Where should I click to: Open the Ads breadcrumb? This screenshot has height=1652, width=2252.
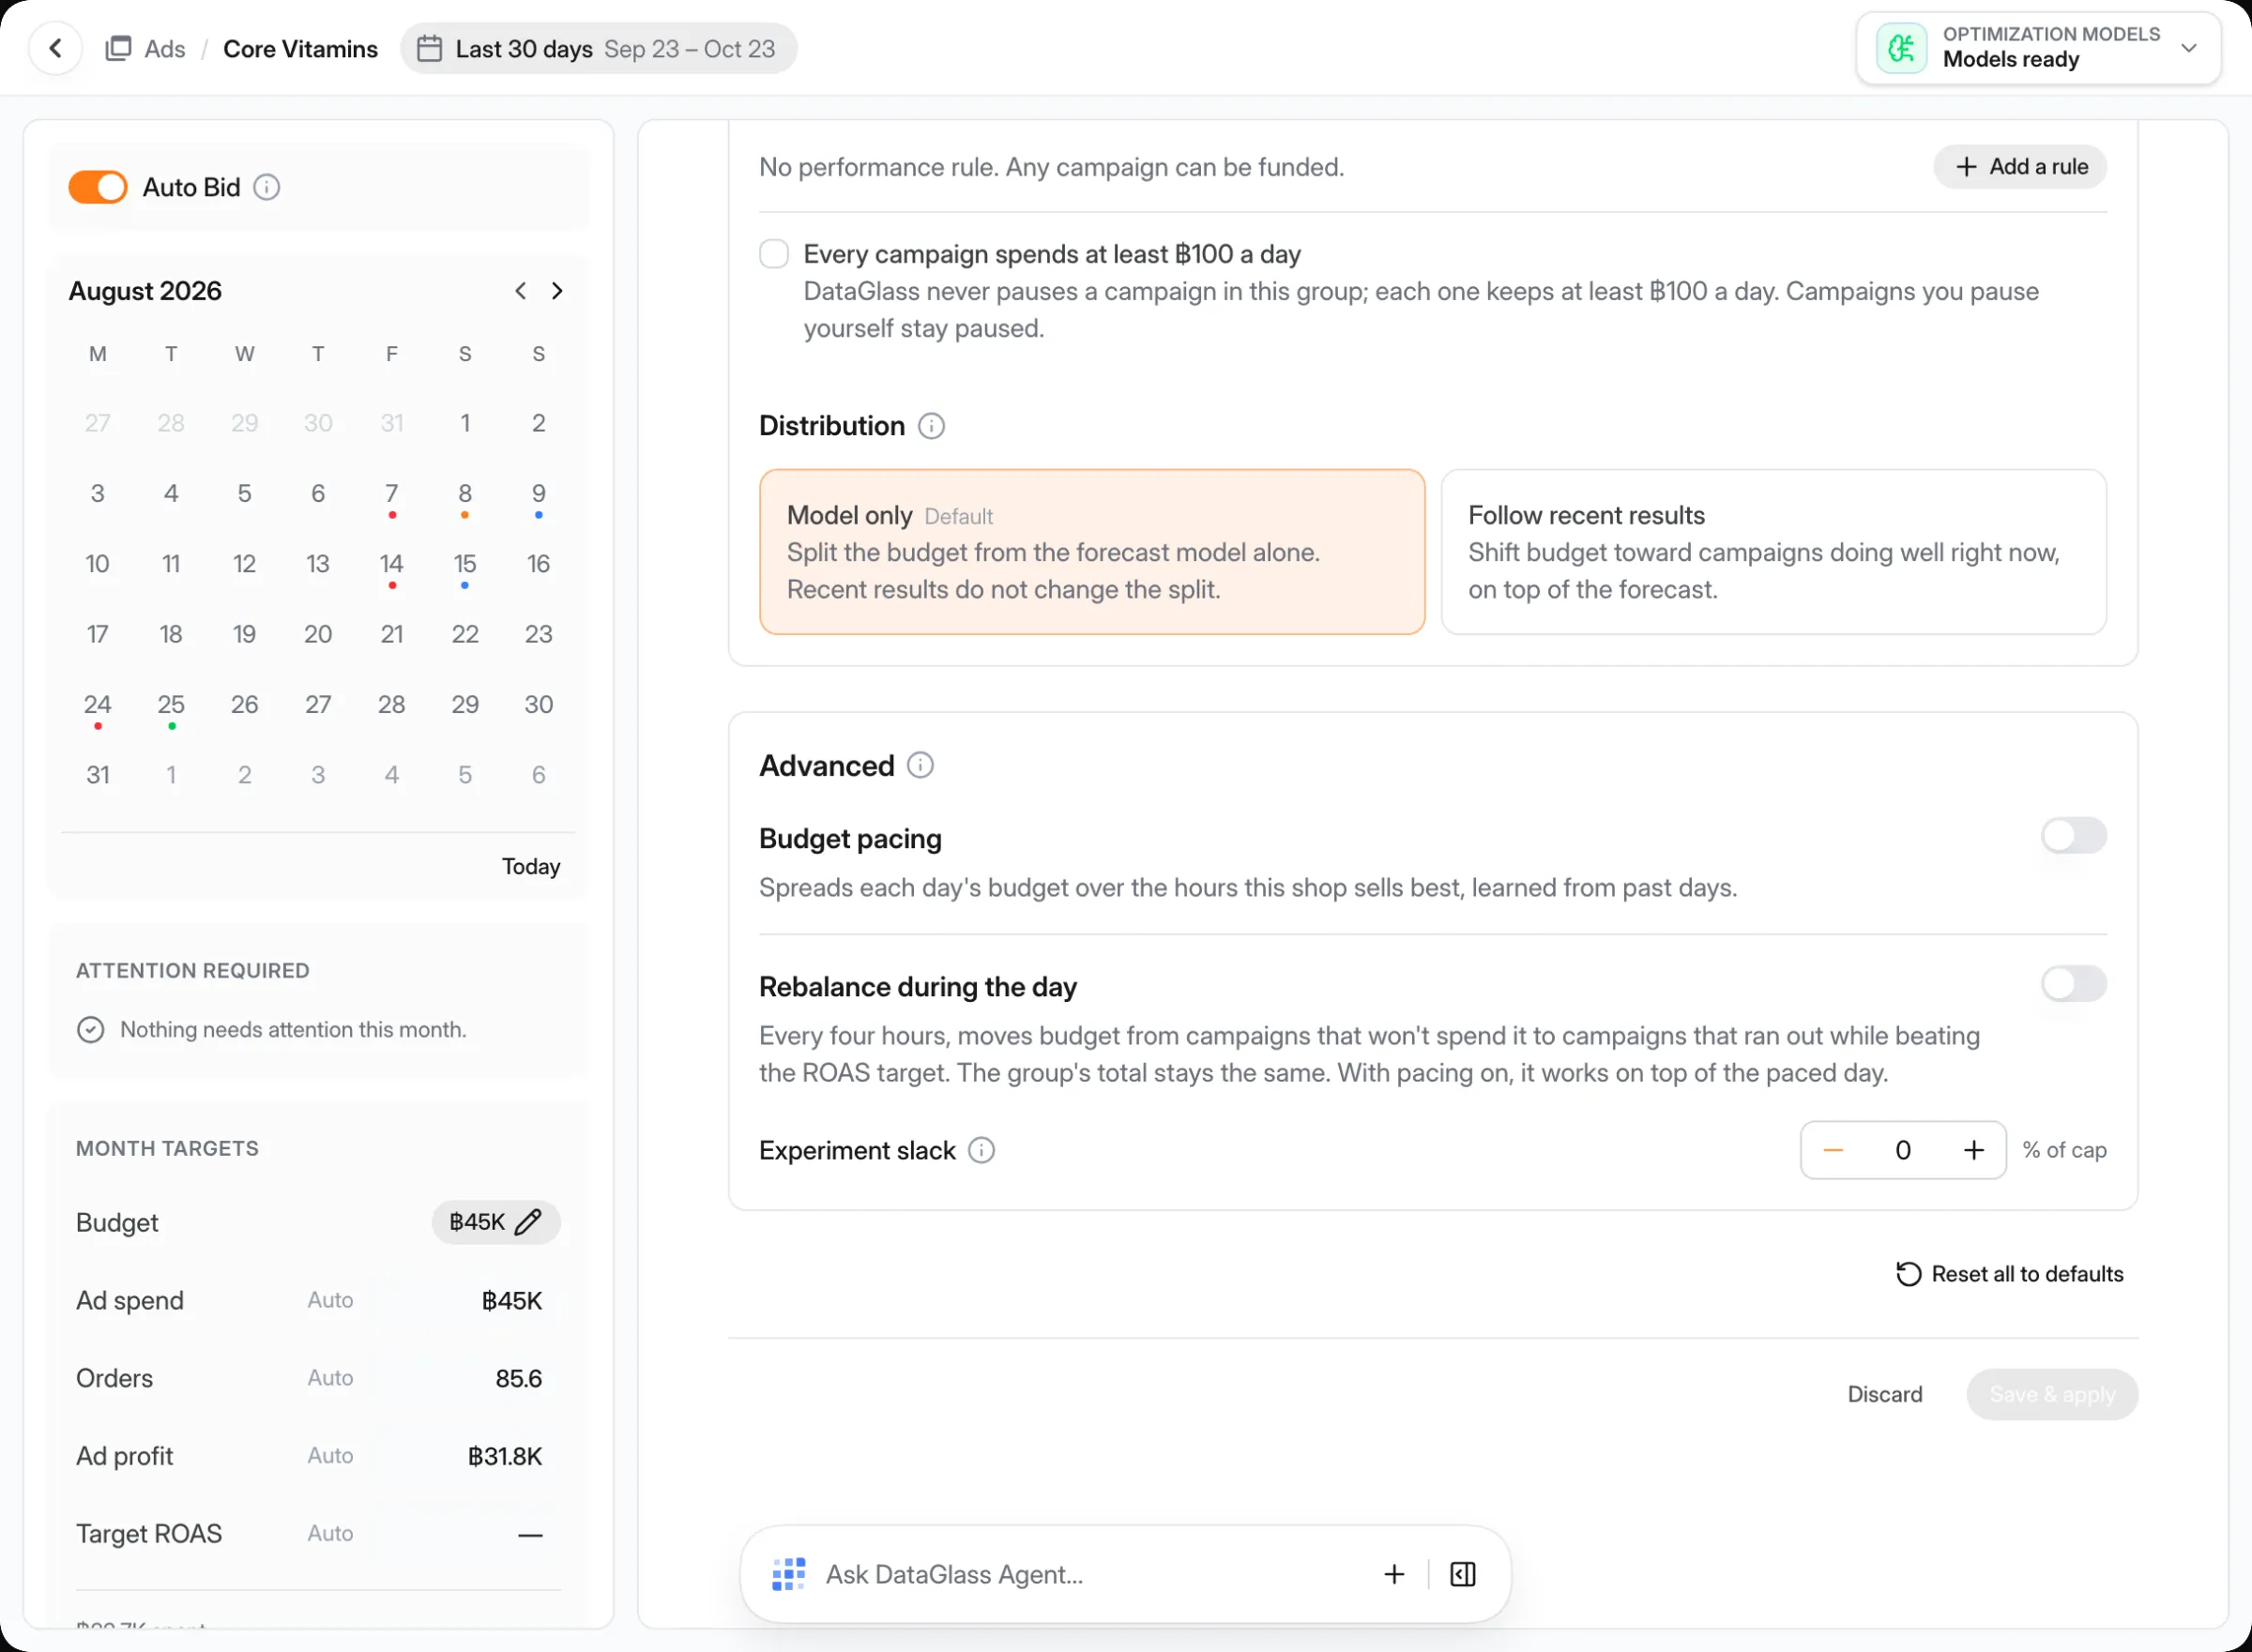[x=146, y=49]
